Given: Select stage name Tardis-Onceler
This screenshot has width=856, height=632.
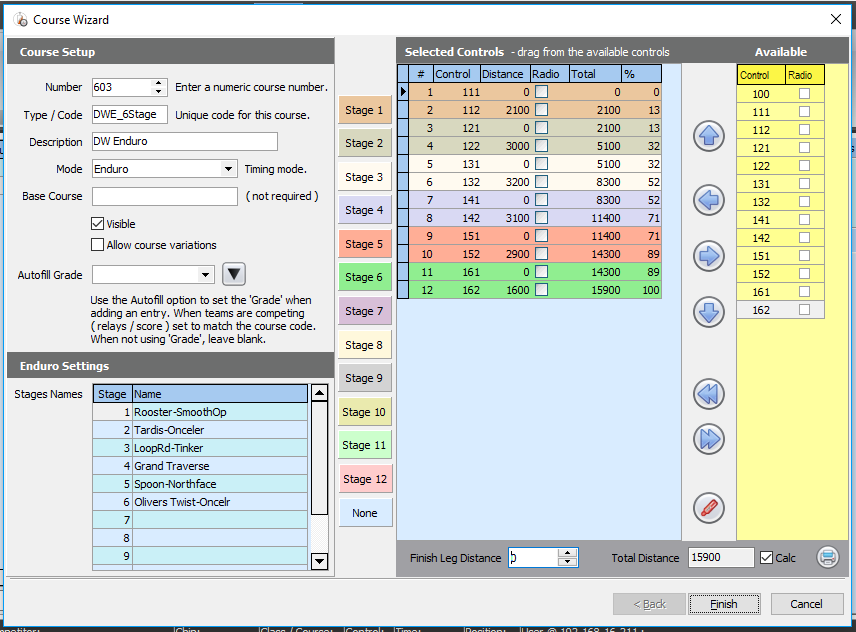Looking at the screenshot, I should point(220,430).
